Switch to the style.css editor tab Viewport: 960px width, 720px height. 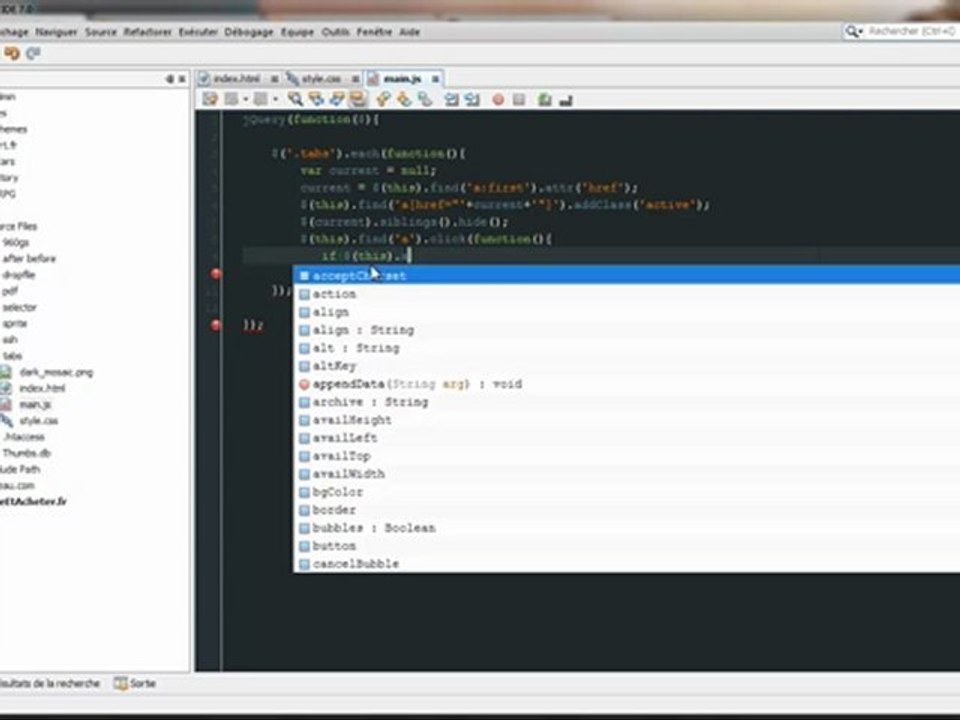(x=321, y=78)
